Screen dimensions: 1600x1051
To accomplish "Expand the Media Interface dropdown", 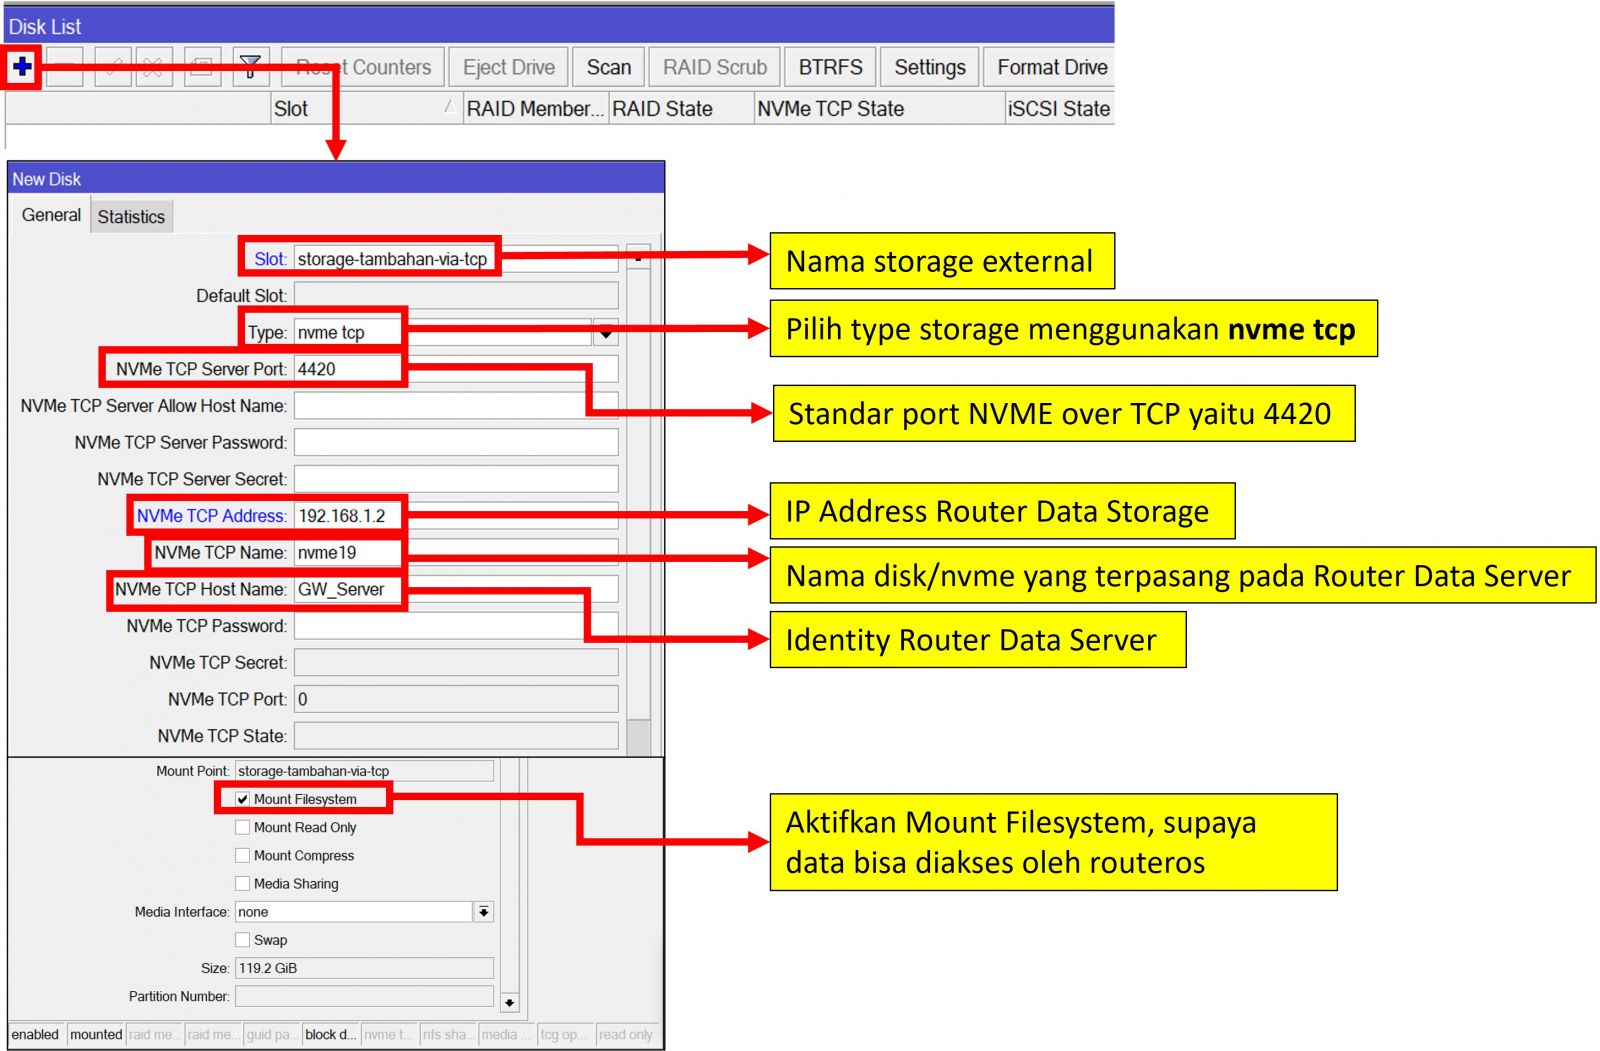I will 483,912.
